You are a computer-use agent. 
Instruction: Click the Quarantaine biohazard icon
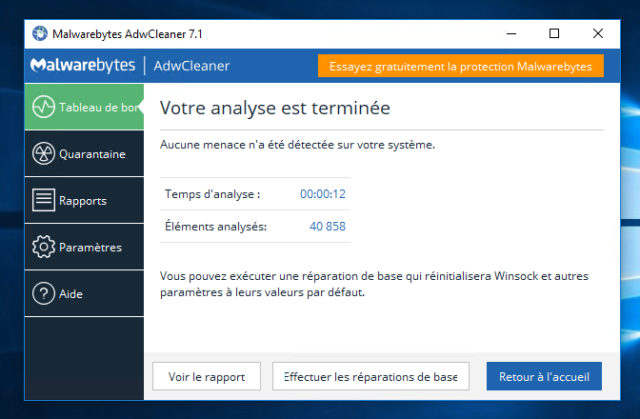43,154
